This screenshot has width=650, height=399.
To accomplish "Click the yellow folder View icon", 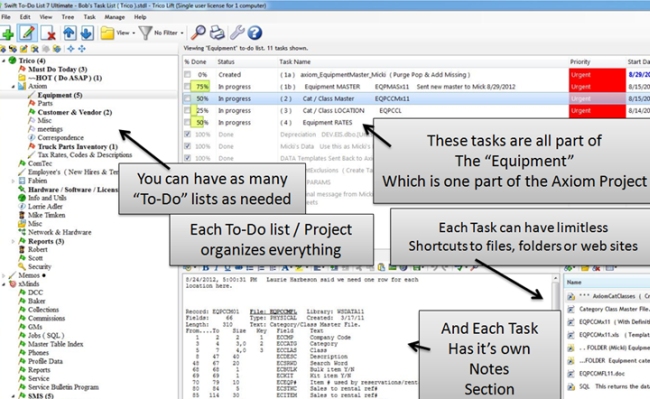I will click(x=107, y=33).
